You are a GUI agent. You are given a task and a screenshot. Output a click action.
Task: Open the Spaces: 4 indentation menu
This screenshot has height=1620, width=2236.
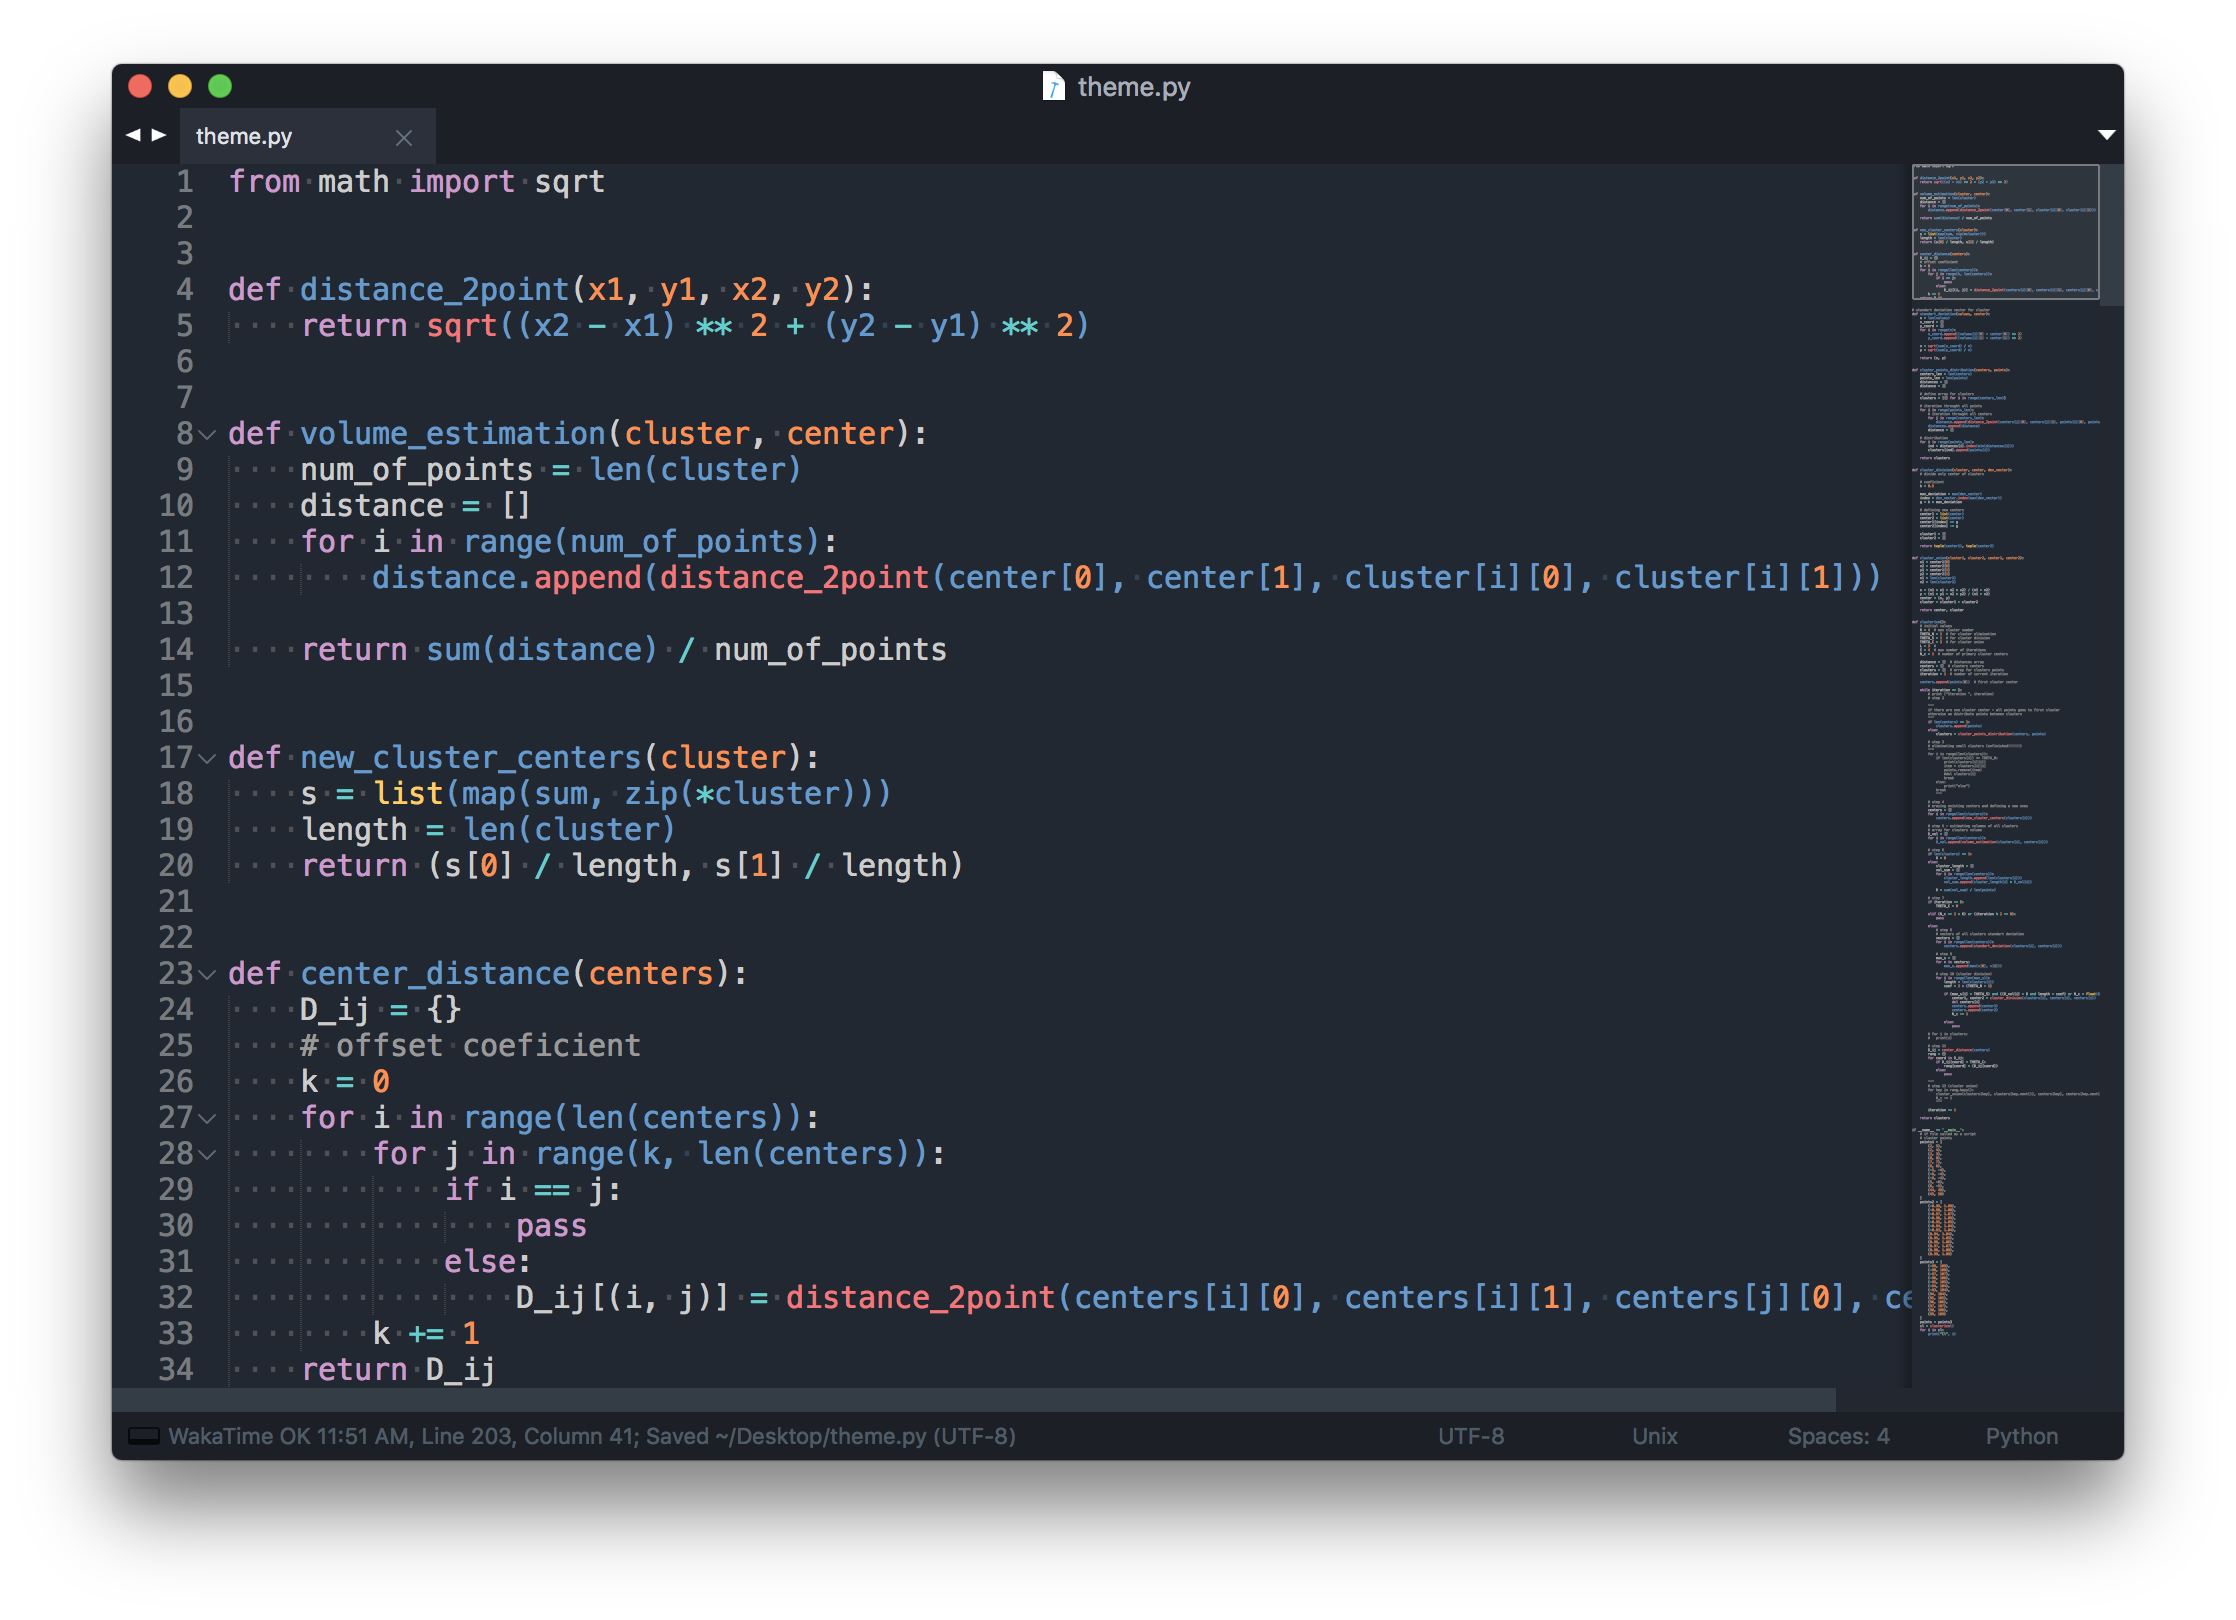1838,1436
